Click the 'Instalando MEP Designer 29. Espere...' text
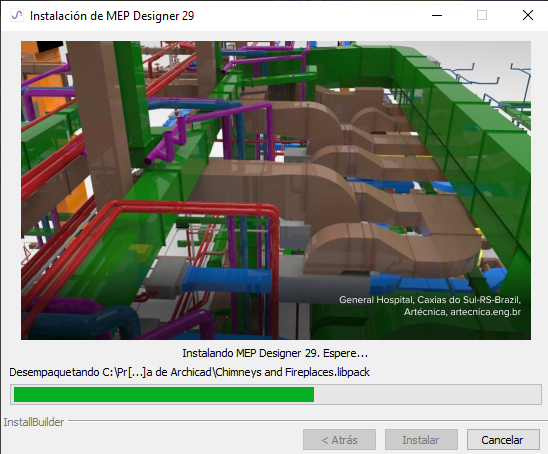This screenshot has width=548, height=454. [275, 353]
